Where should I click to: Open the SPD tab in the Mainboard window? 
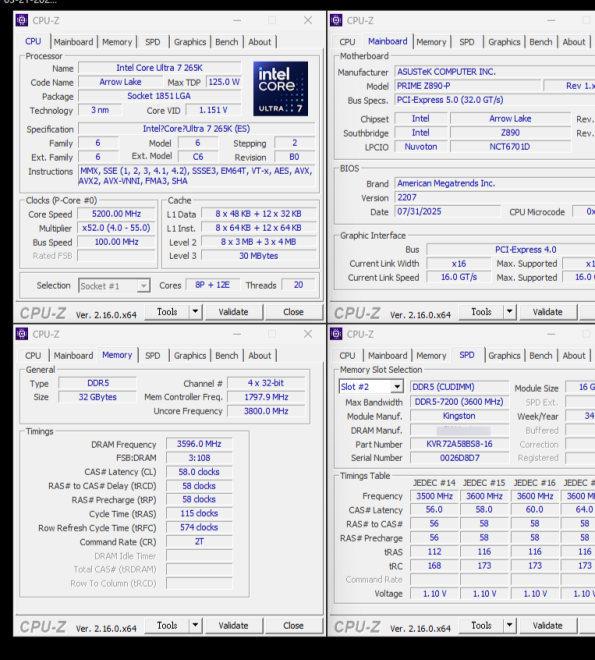point(467,42)
